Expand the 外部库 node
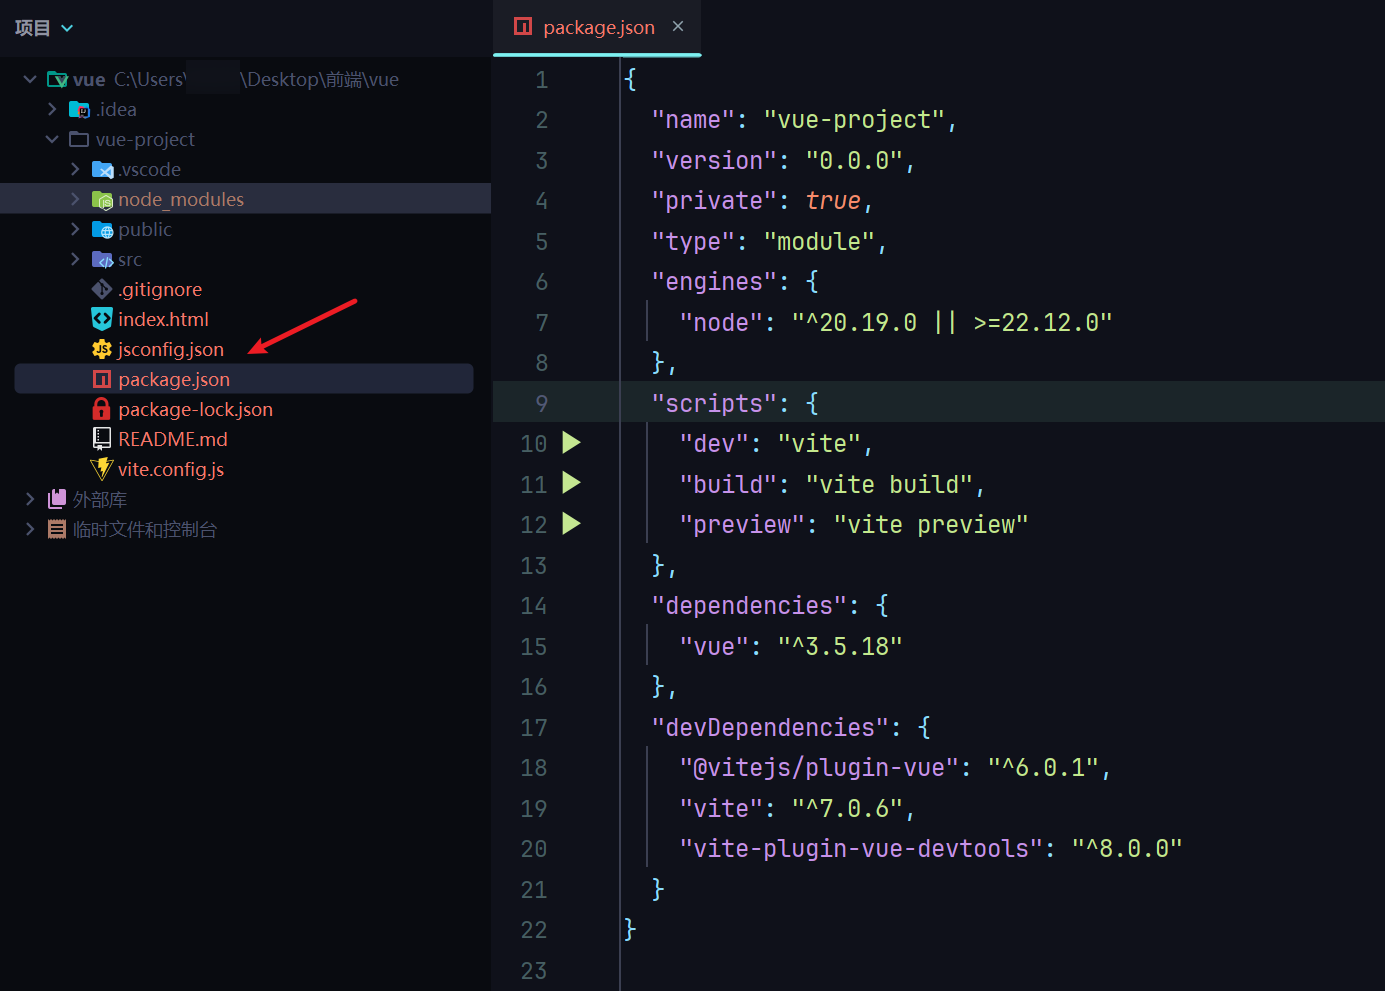Viewport: 1385px width, 991px height. tap(30, 499)
